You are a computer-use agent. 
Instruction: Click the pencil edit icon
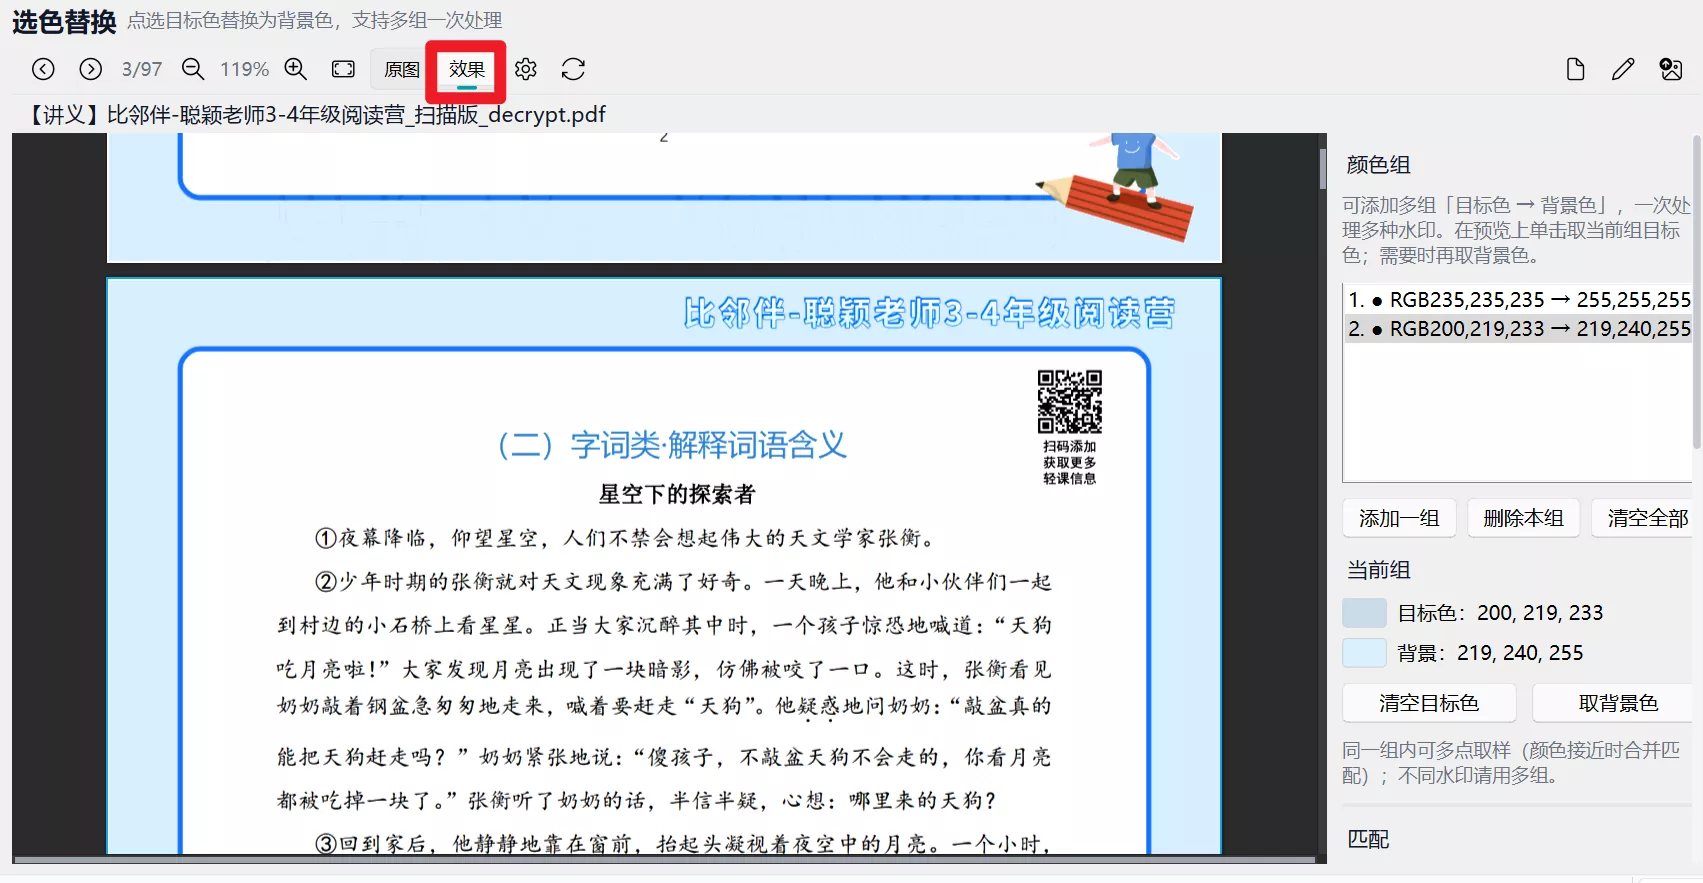pos(1623,69)
